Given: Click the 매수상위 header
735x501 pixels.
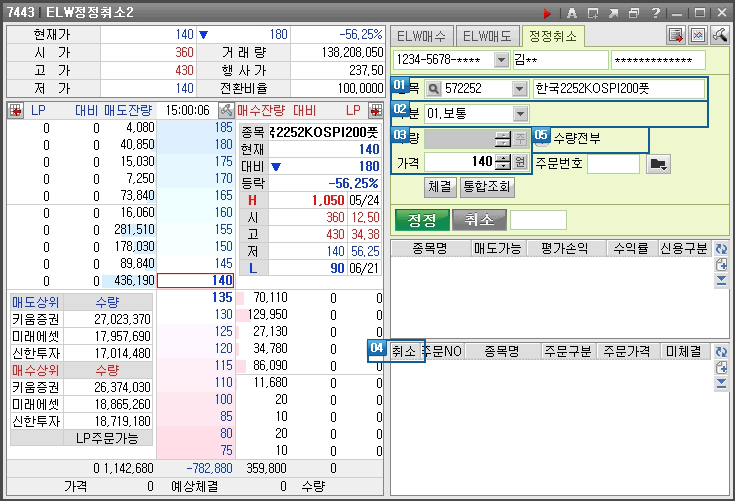Looking at the screenshot, I should 36,370.
